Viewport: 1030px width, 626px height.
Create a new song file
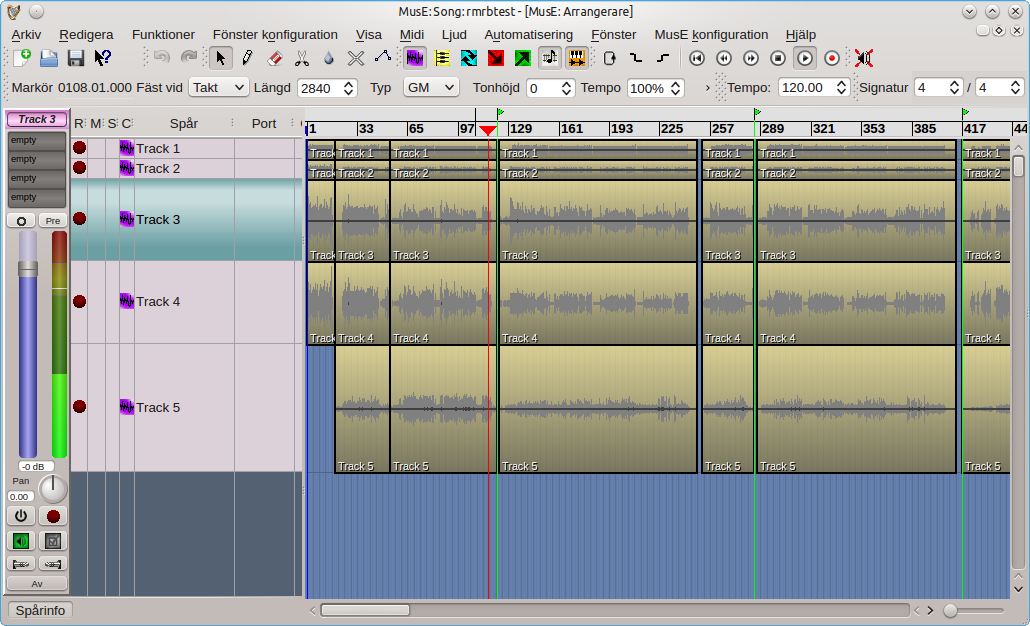(x=21, y=58)
